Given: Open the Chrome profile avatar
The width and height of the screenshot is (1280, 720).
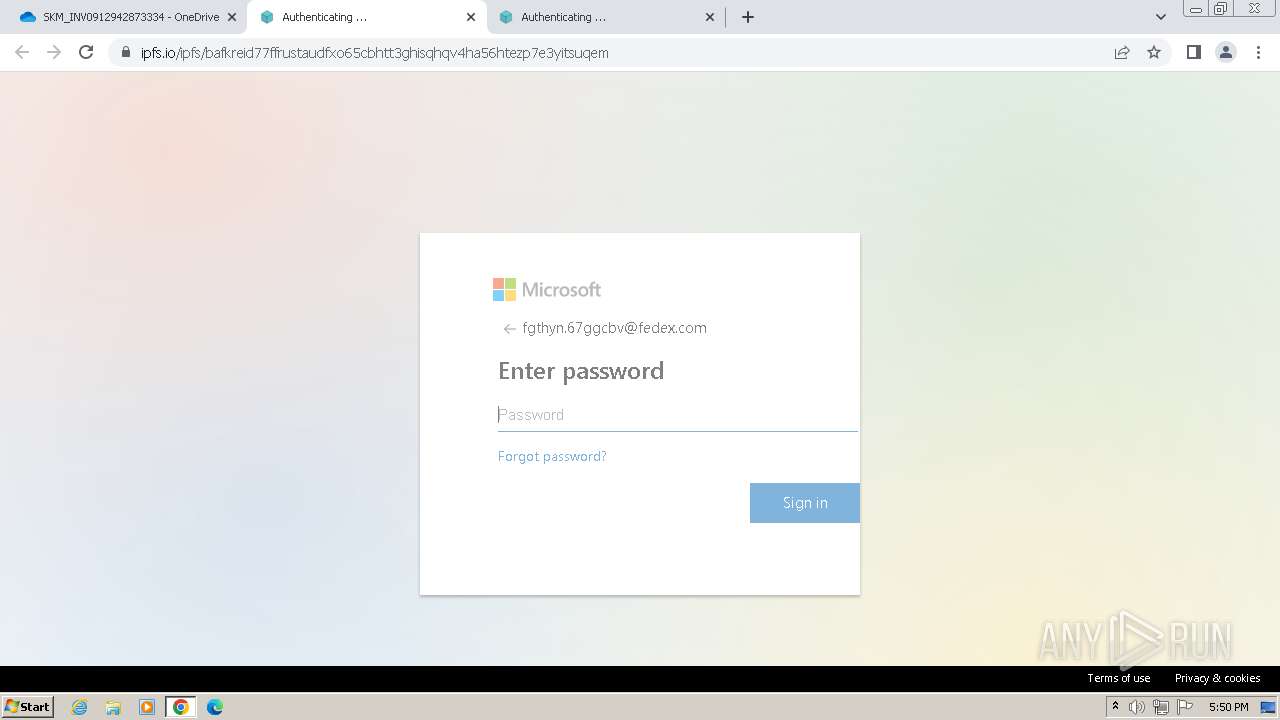Looking at the screenshot, I should [x=1226, y=52].
